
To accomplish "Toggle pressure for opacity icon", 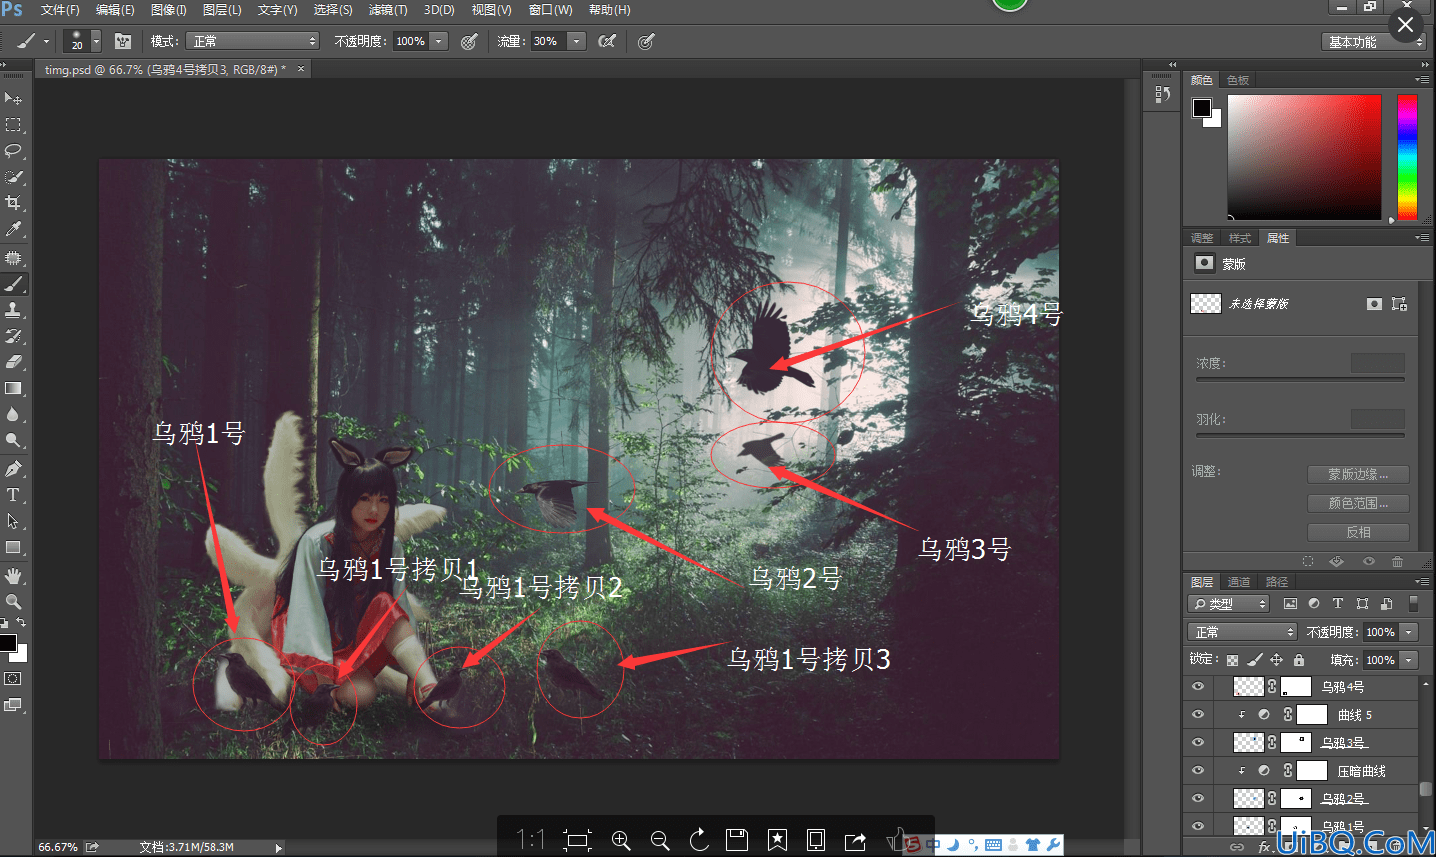I will 469,41.
